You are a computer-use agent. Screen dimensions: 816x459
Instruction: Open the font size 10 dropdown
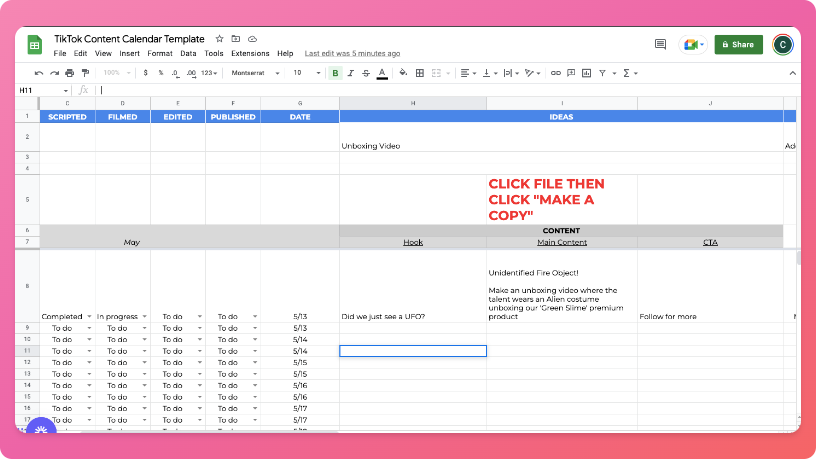(306, 73)
